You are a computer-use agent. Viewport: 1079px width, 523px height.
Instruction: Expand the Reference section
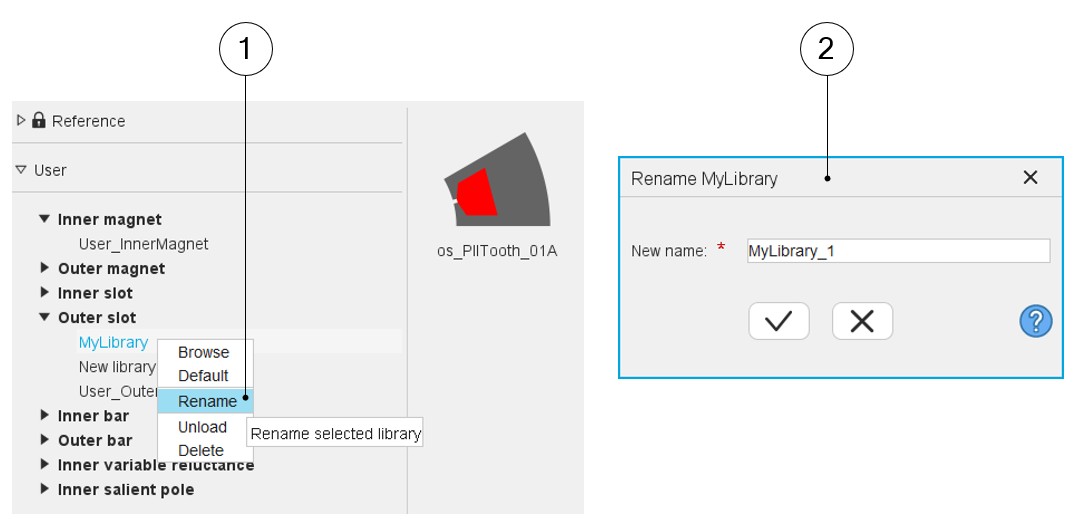pyautogui.click(x=22, y=120)
